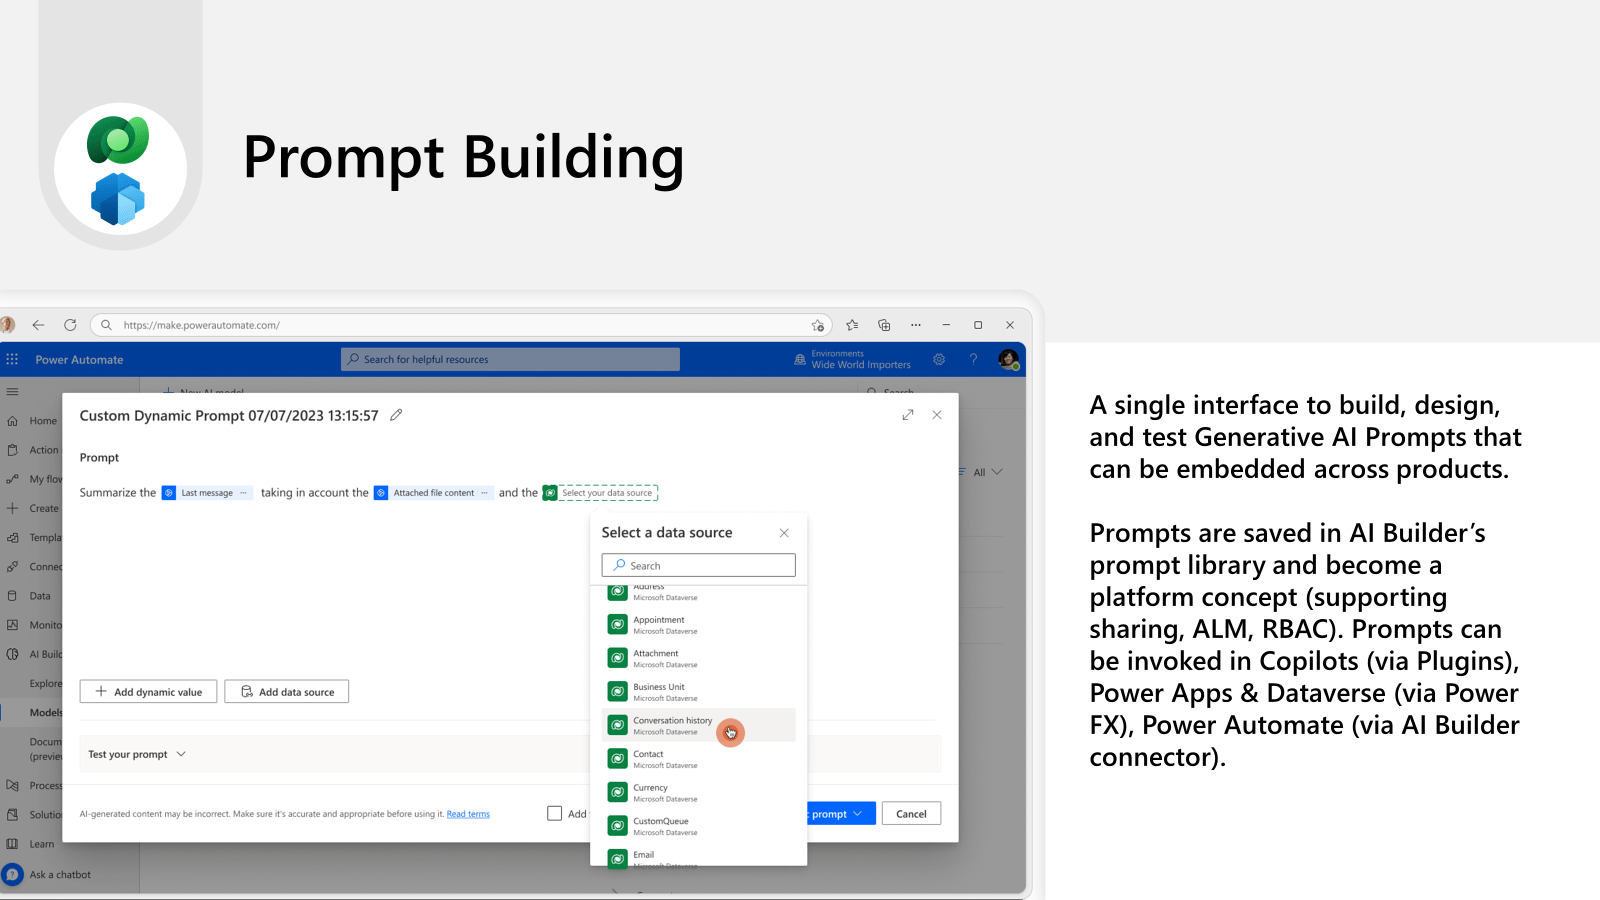Add this page to browser favorites
Viewport: 1600px width, 900px height.
tap(818, 325)
